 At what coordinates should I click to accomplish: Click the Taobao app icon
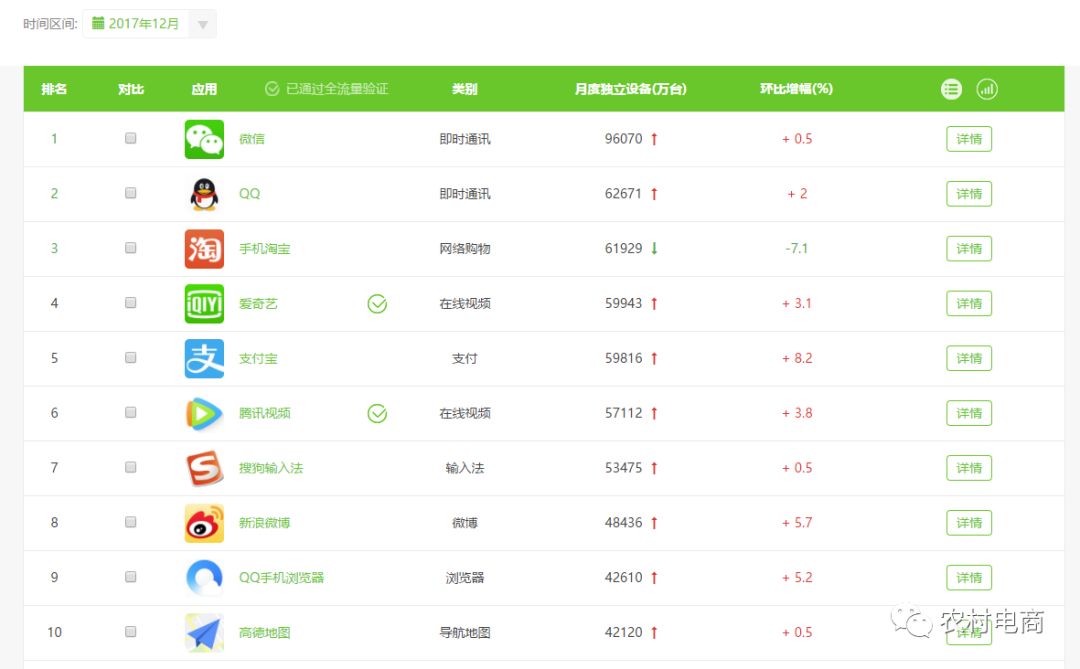pyautogui.click(x=204, y=249)
